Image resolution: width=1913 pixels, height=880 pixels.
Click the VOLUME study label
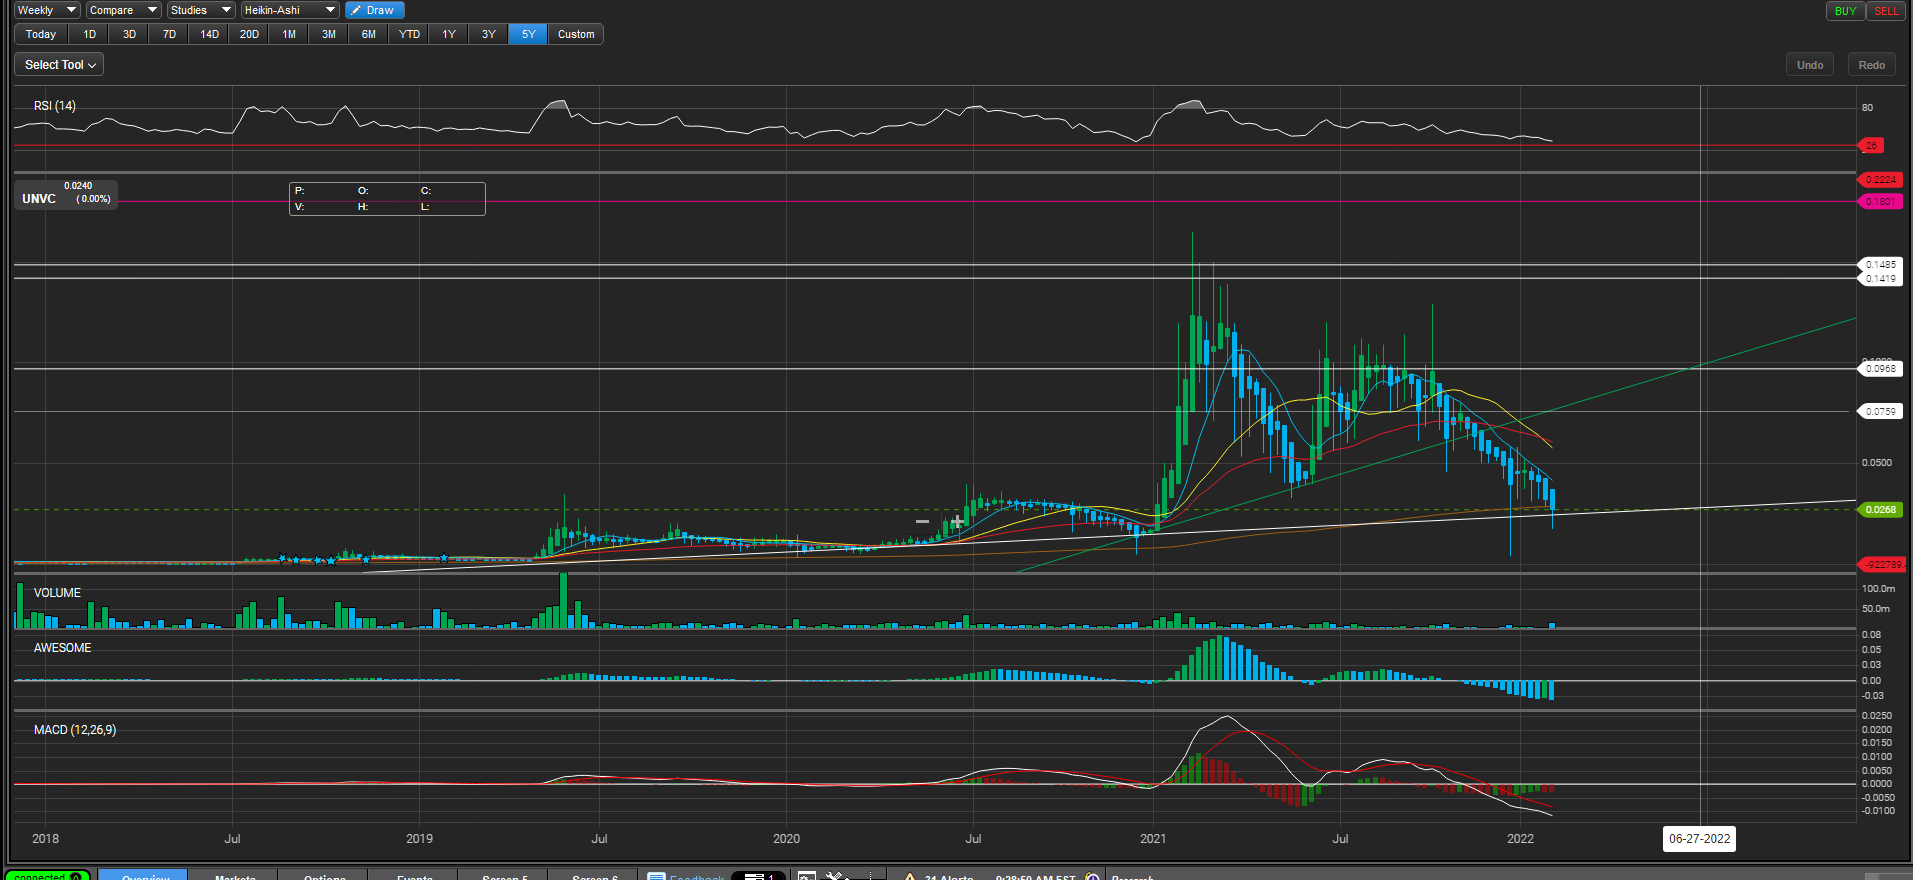[x=57, y=593]
